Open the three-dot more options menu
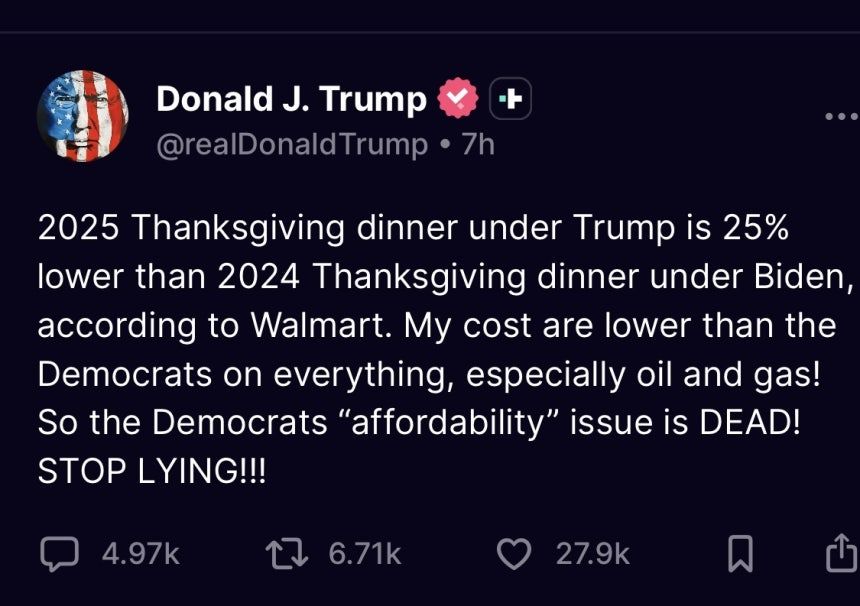 tap(843, 117)
